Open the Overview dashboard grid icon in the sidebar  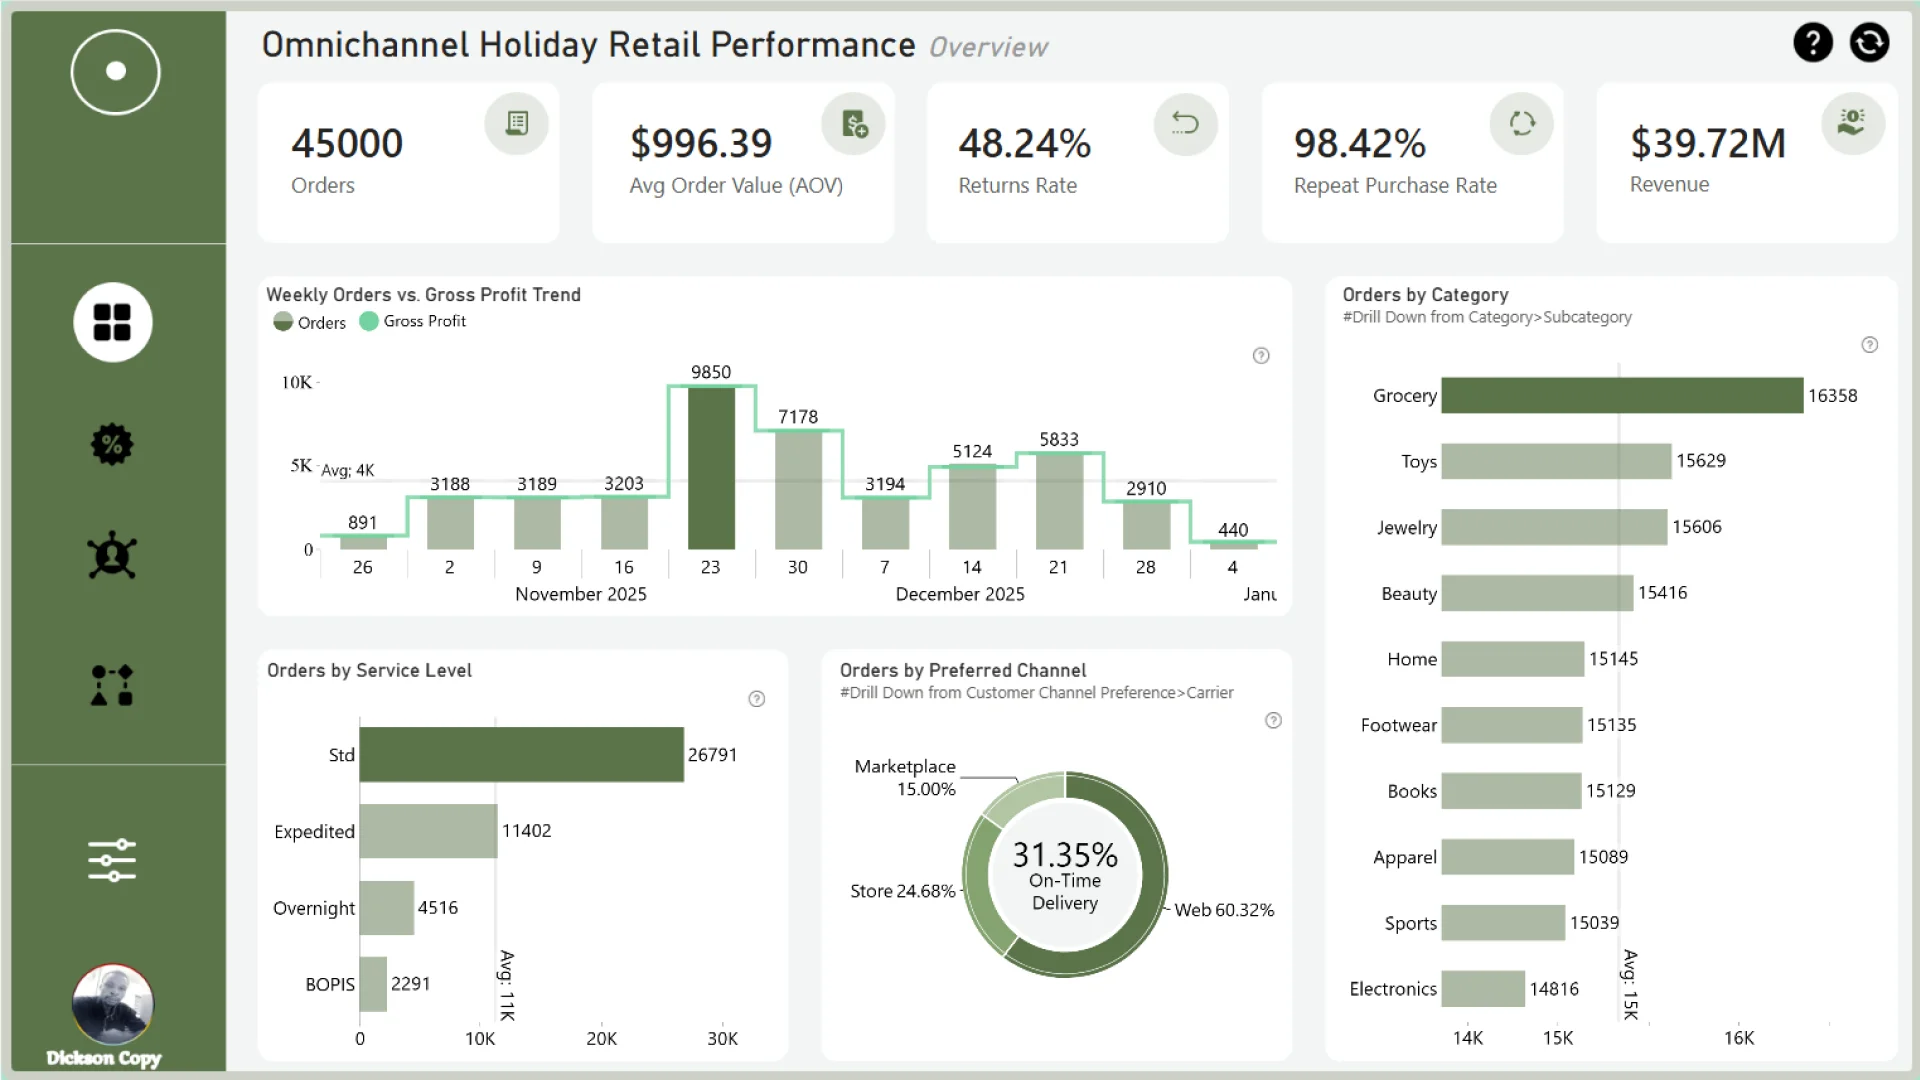point(112,322)
